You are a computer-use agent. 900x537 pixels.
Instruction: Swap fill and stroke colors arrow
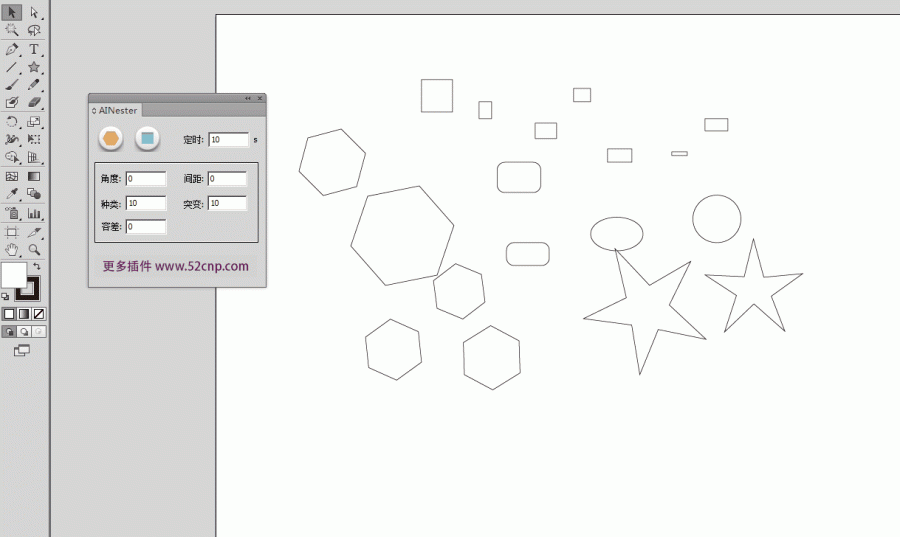point(37,266)
